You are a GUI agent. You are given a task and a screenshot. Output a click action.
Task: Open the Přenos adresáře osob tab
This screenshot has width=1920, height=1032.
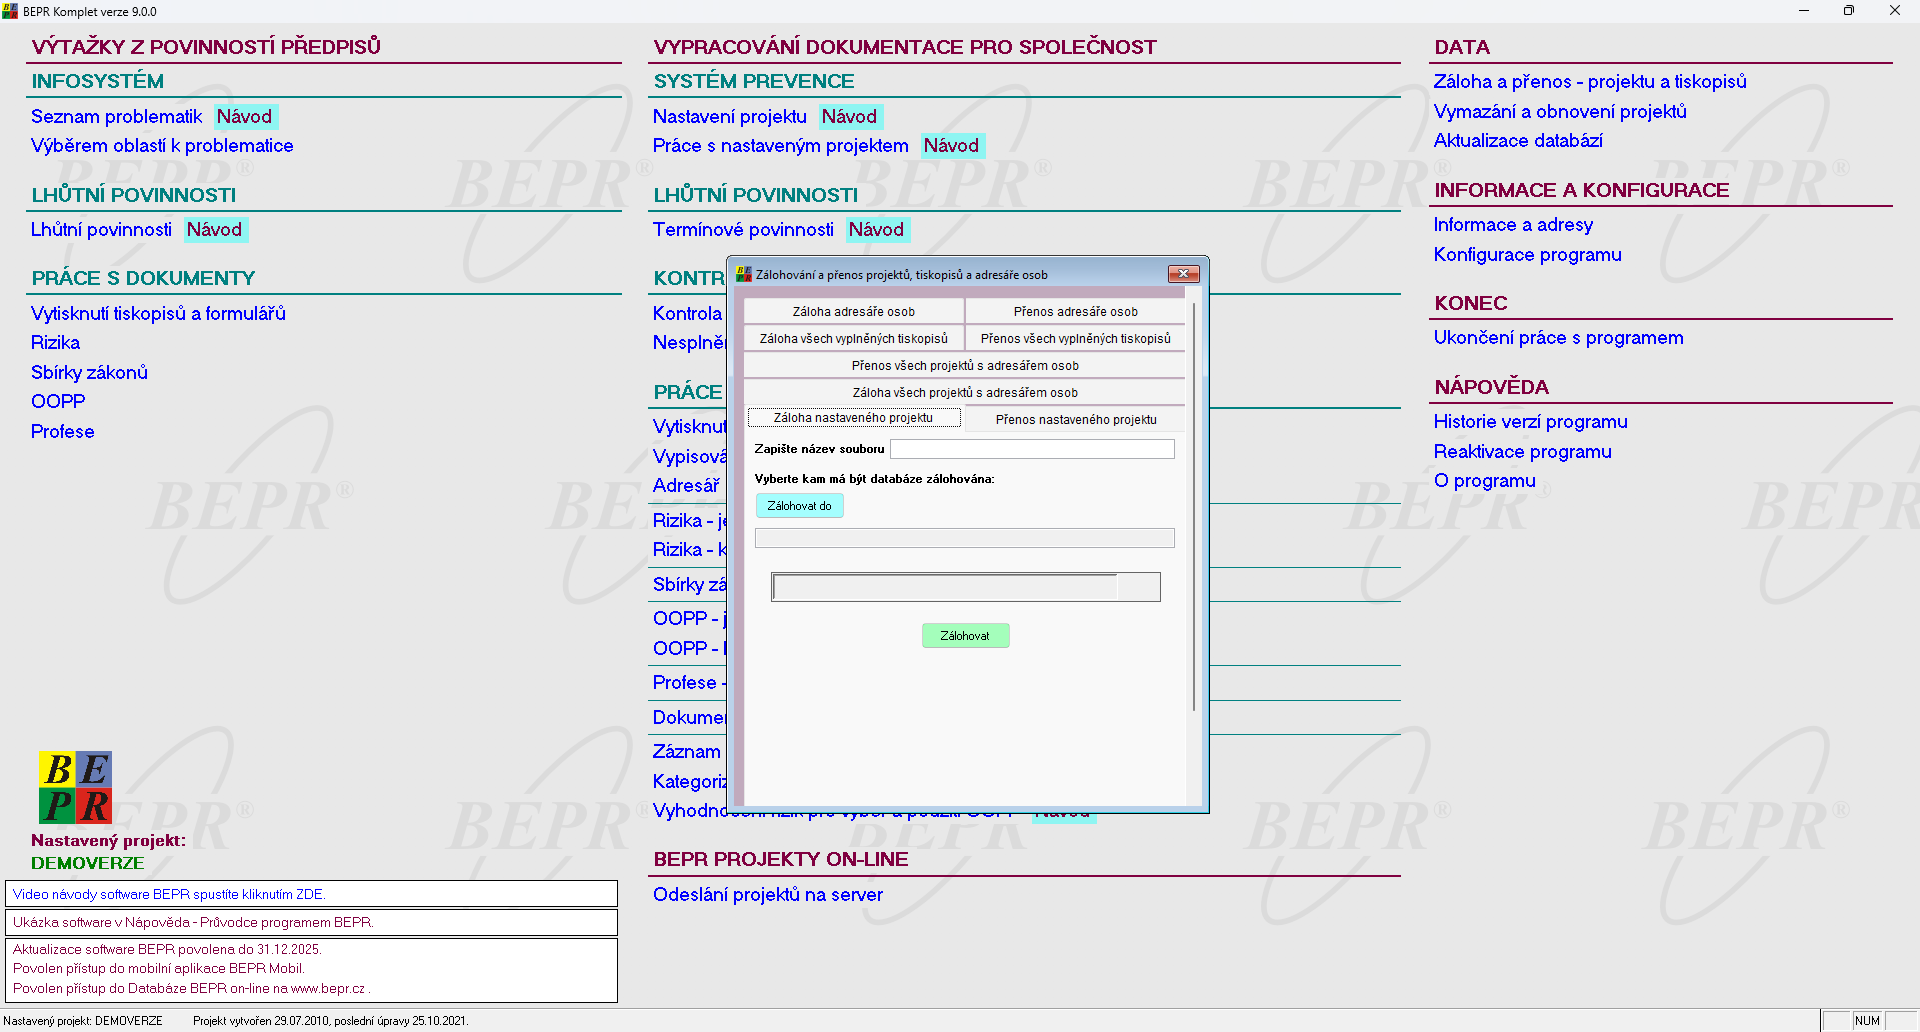click(x=1075, y=312)
